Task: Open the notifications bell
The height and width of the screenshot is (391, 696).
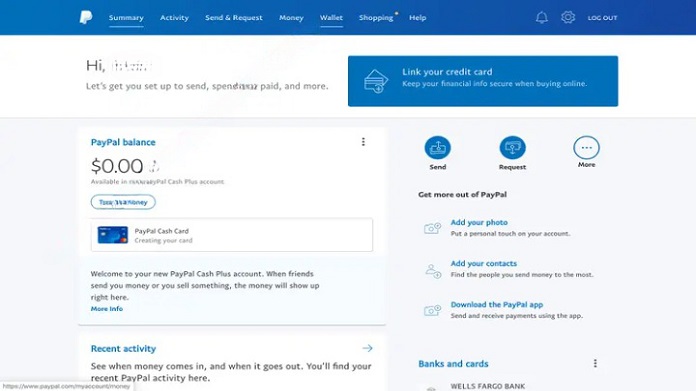Action: [x=542, y=17]
